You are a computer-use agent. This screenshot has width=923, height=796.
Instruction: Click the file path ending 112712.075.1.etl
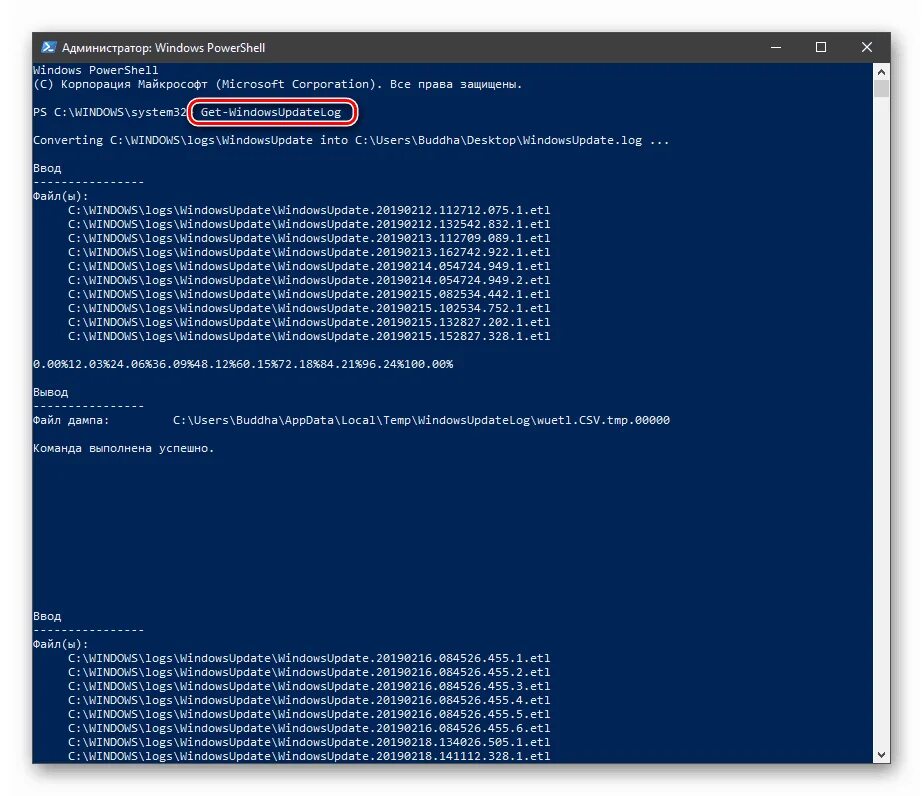click(309, 210)
